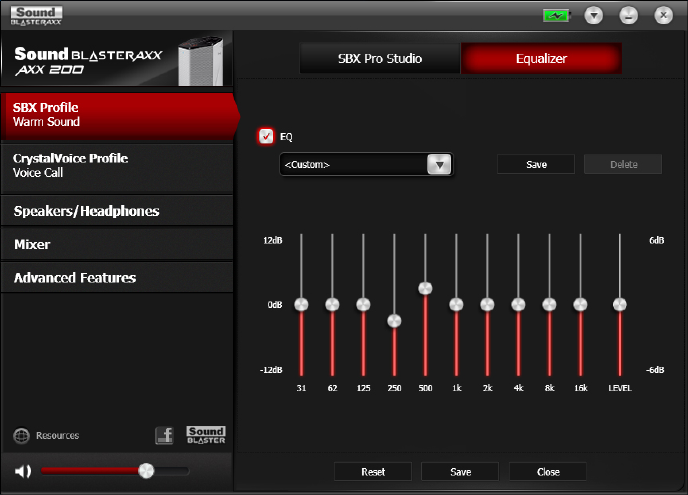Click the bottom Save button

click(460, 472)
